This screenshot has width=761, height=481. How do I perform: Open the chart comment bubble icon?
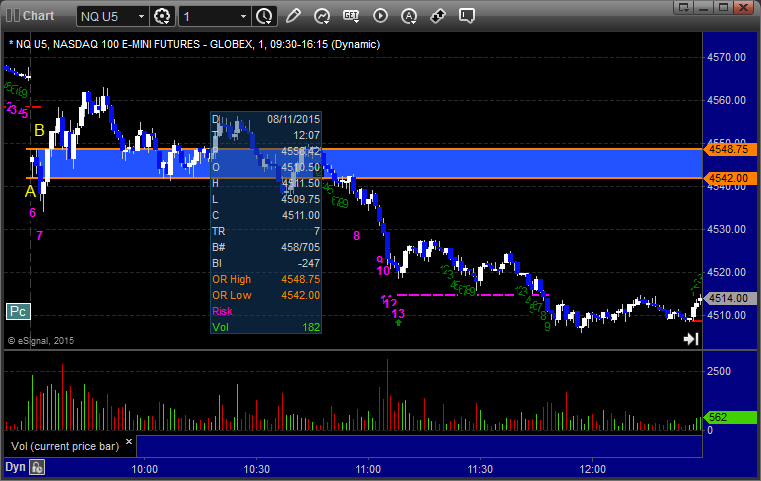pyautogui.click(x=467, y=16)
